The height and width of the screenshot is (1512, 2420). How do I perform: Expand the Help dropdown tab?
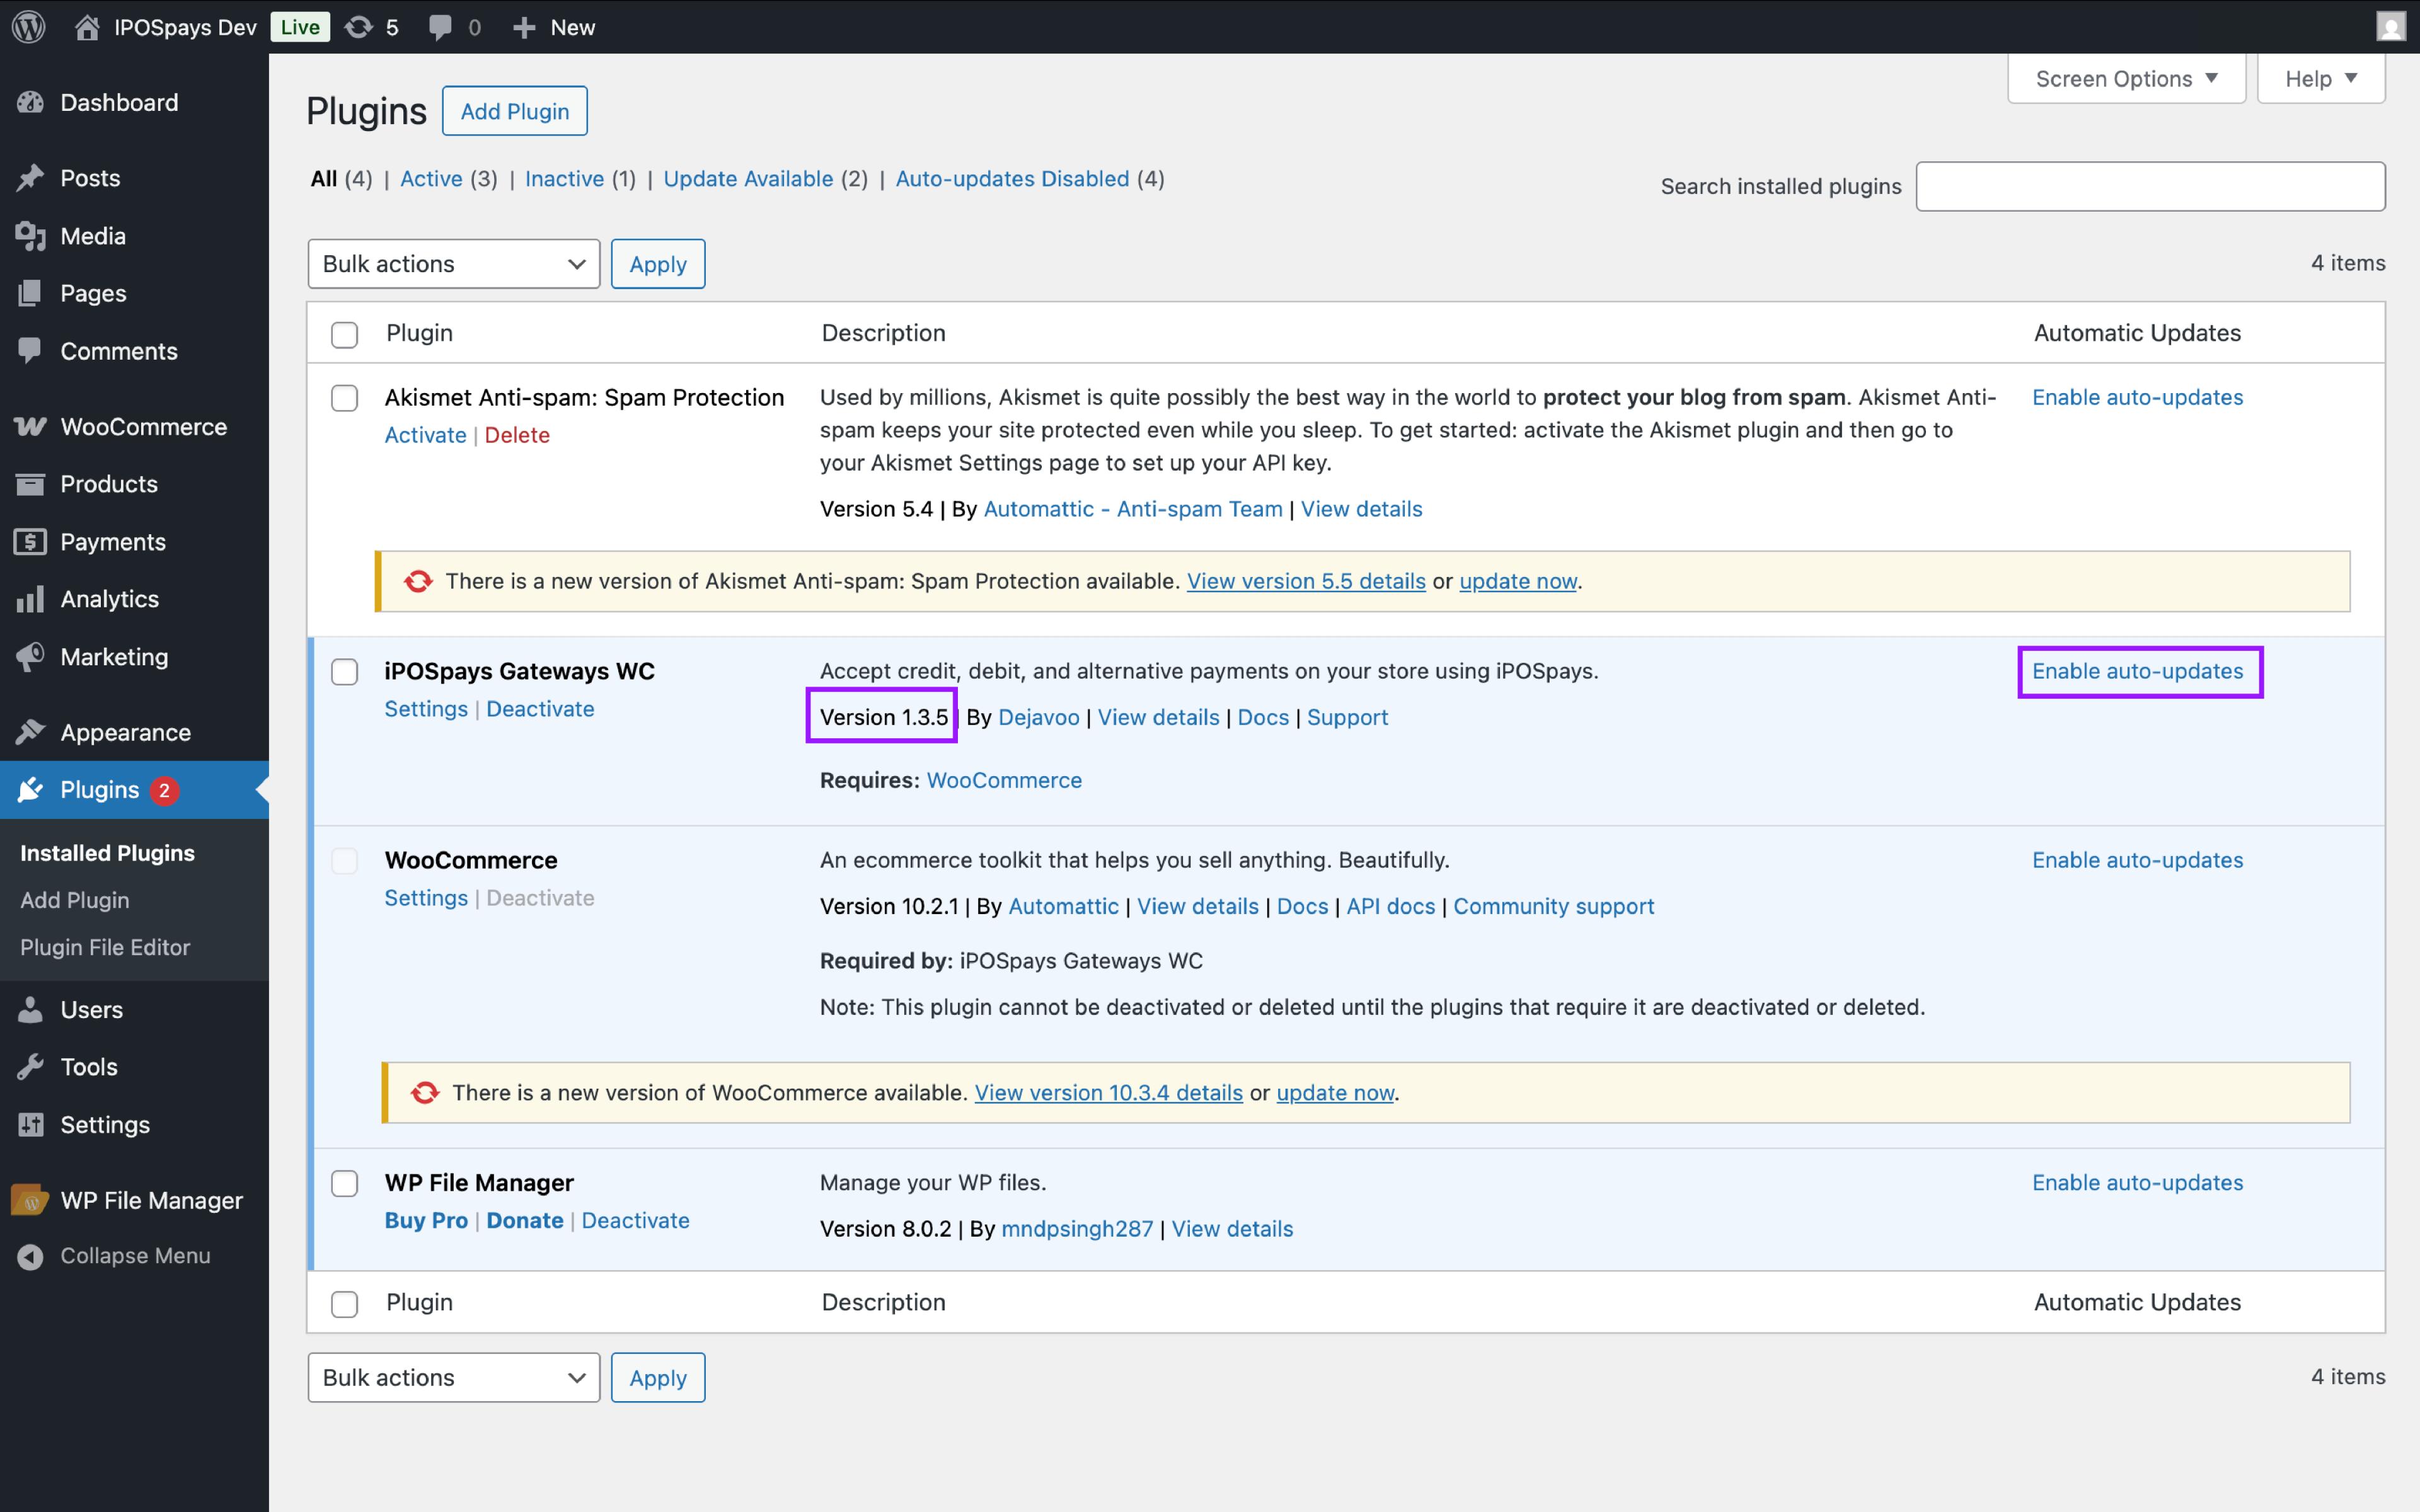tap(2320, 79)
